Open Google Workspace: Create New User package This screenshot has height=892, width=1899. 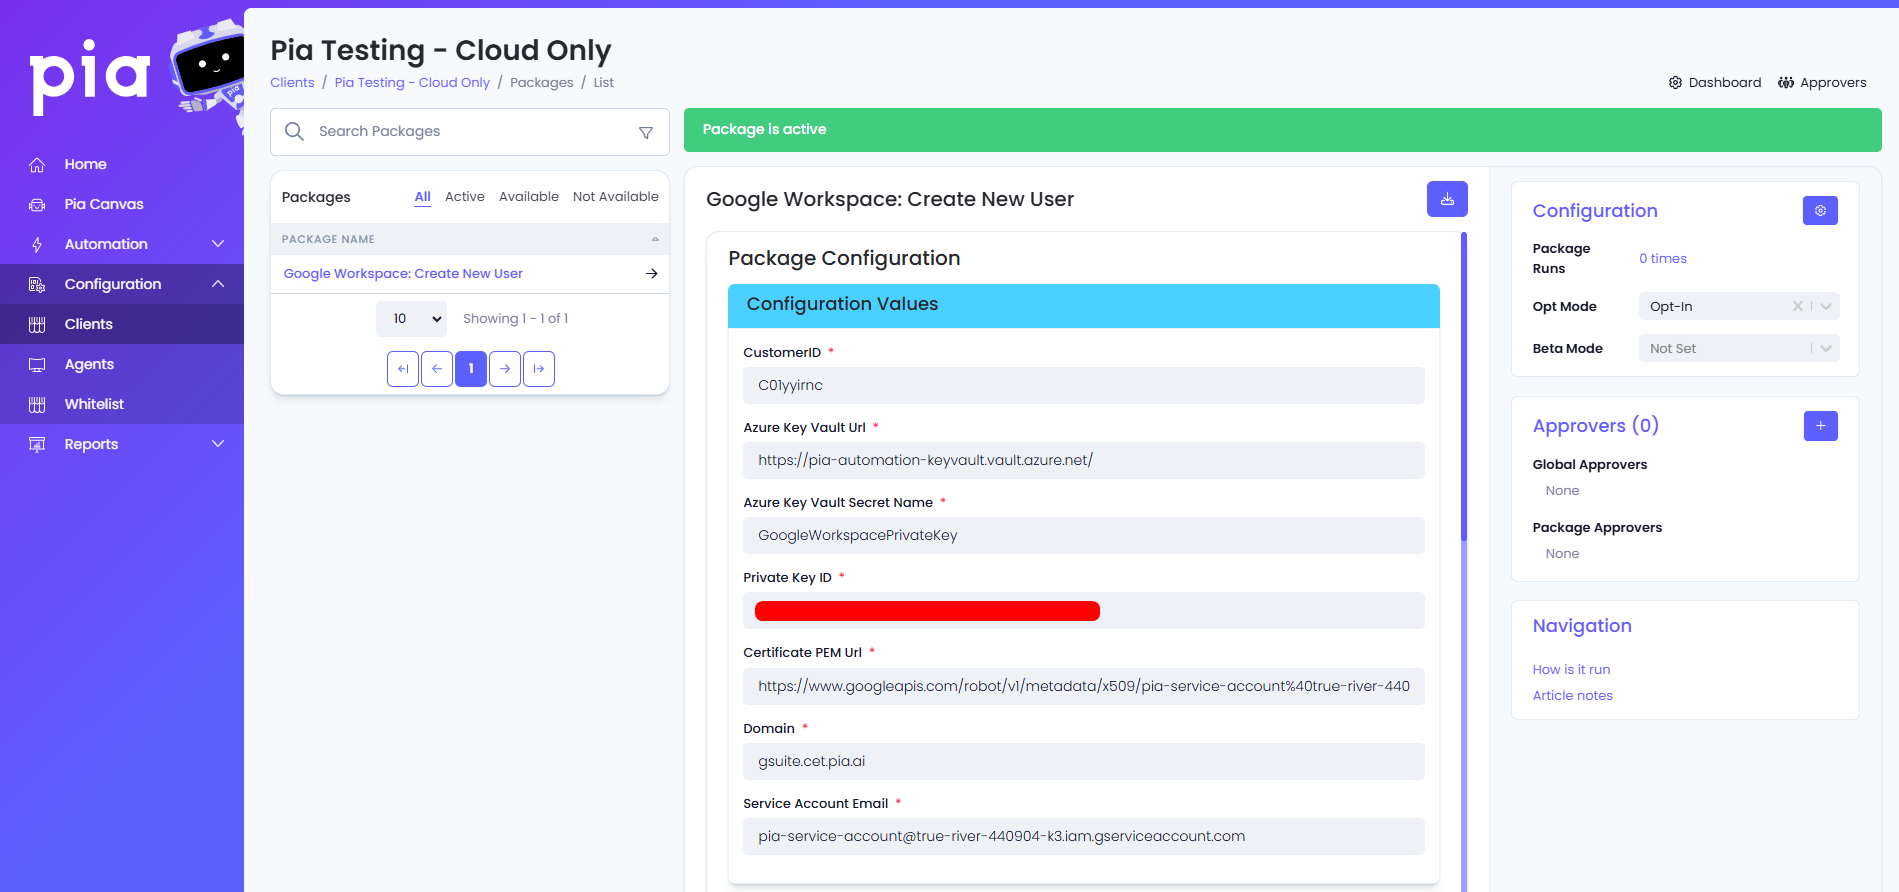[x=403, y=273]
